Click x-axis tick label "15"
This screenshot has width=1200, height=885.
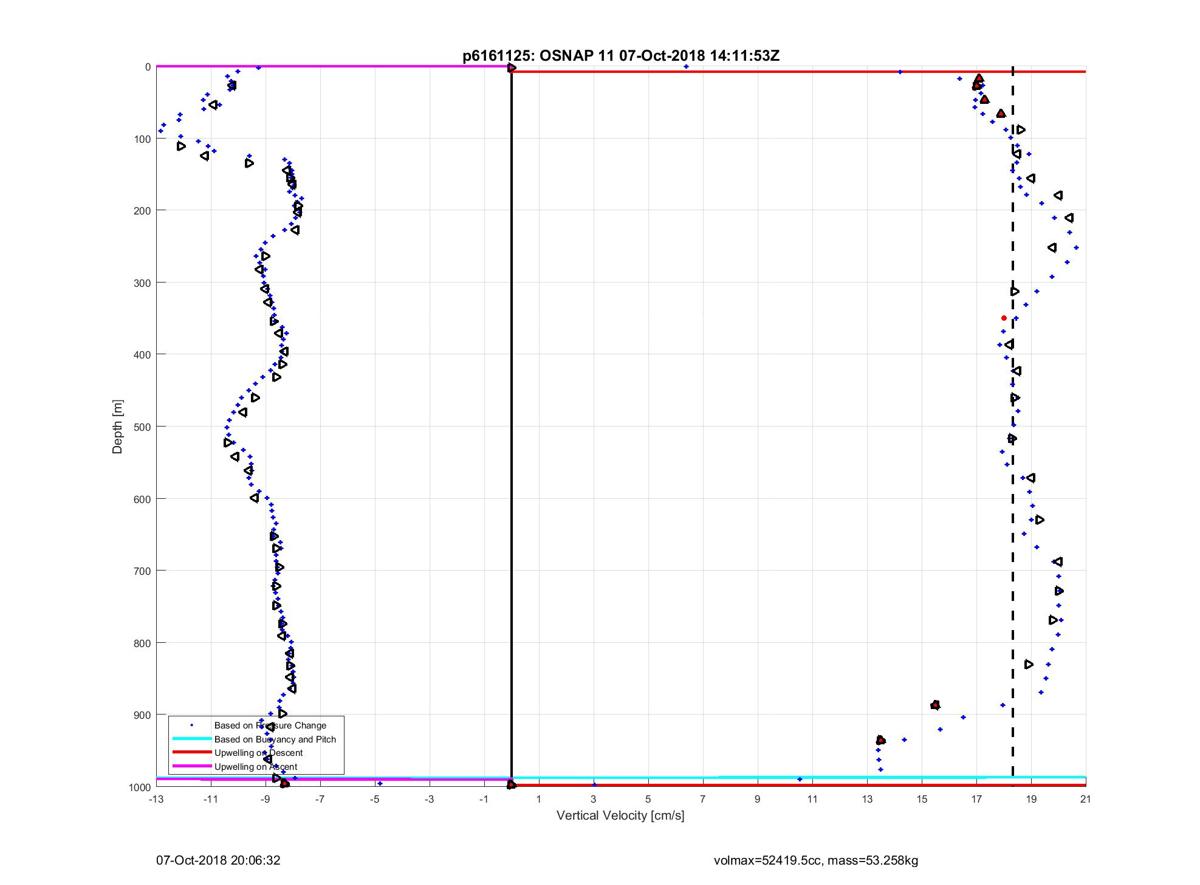[x=922, y=799]
